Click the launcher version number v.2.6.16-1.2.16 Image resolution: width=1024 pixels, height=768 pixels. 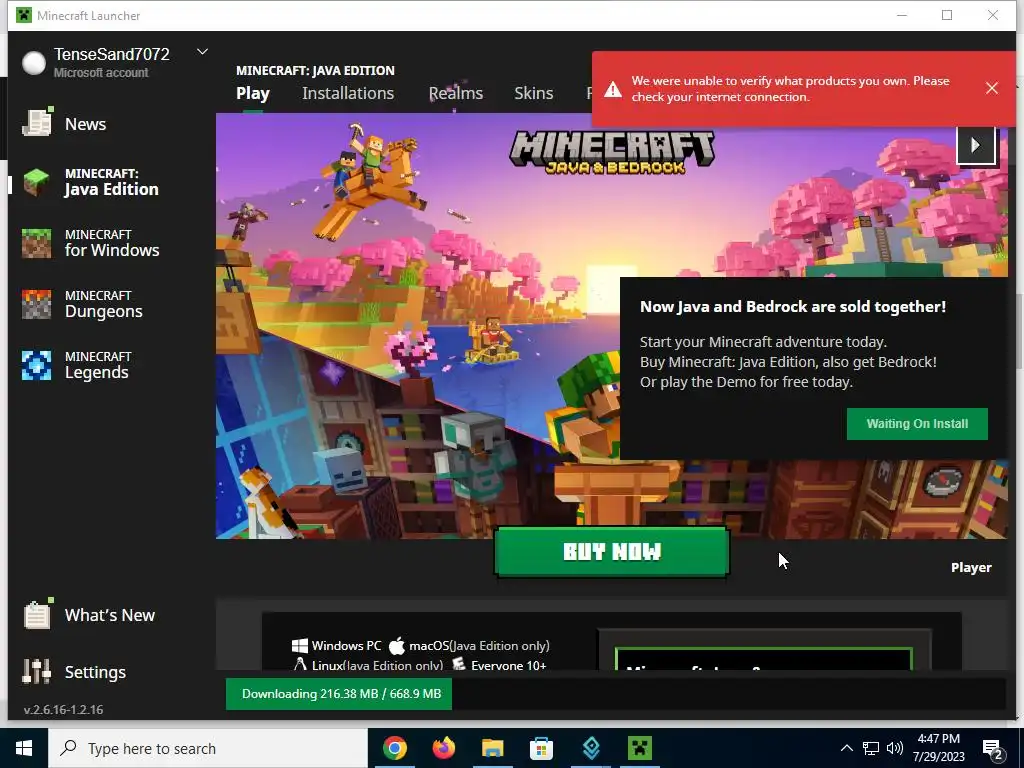coord(63,709)
